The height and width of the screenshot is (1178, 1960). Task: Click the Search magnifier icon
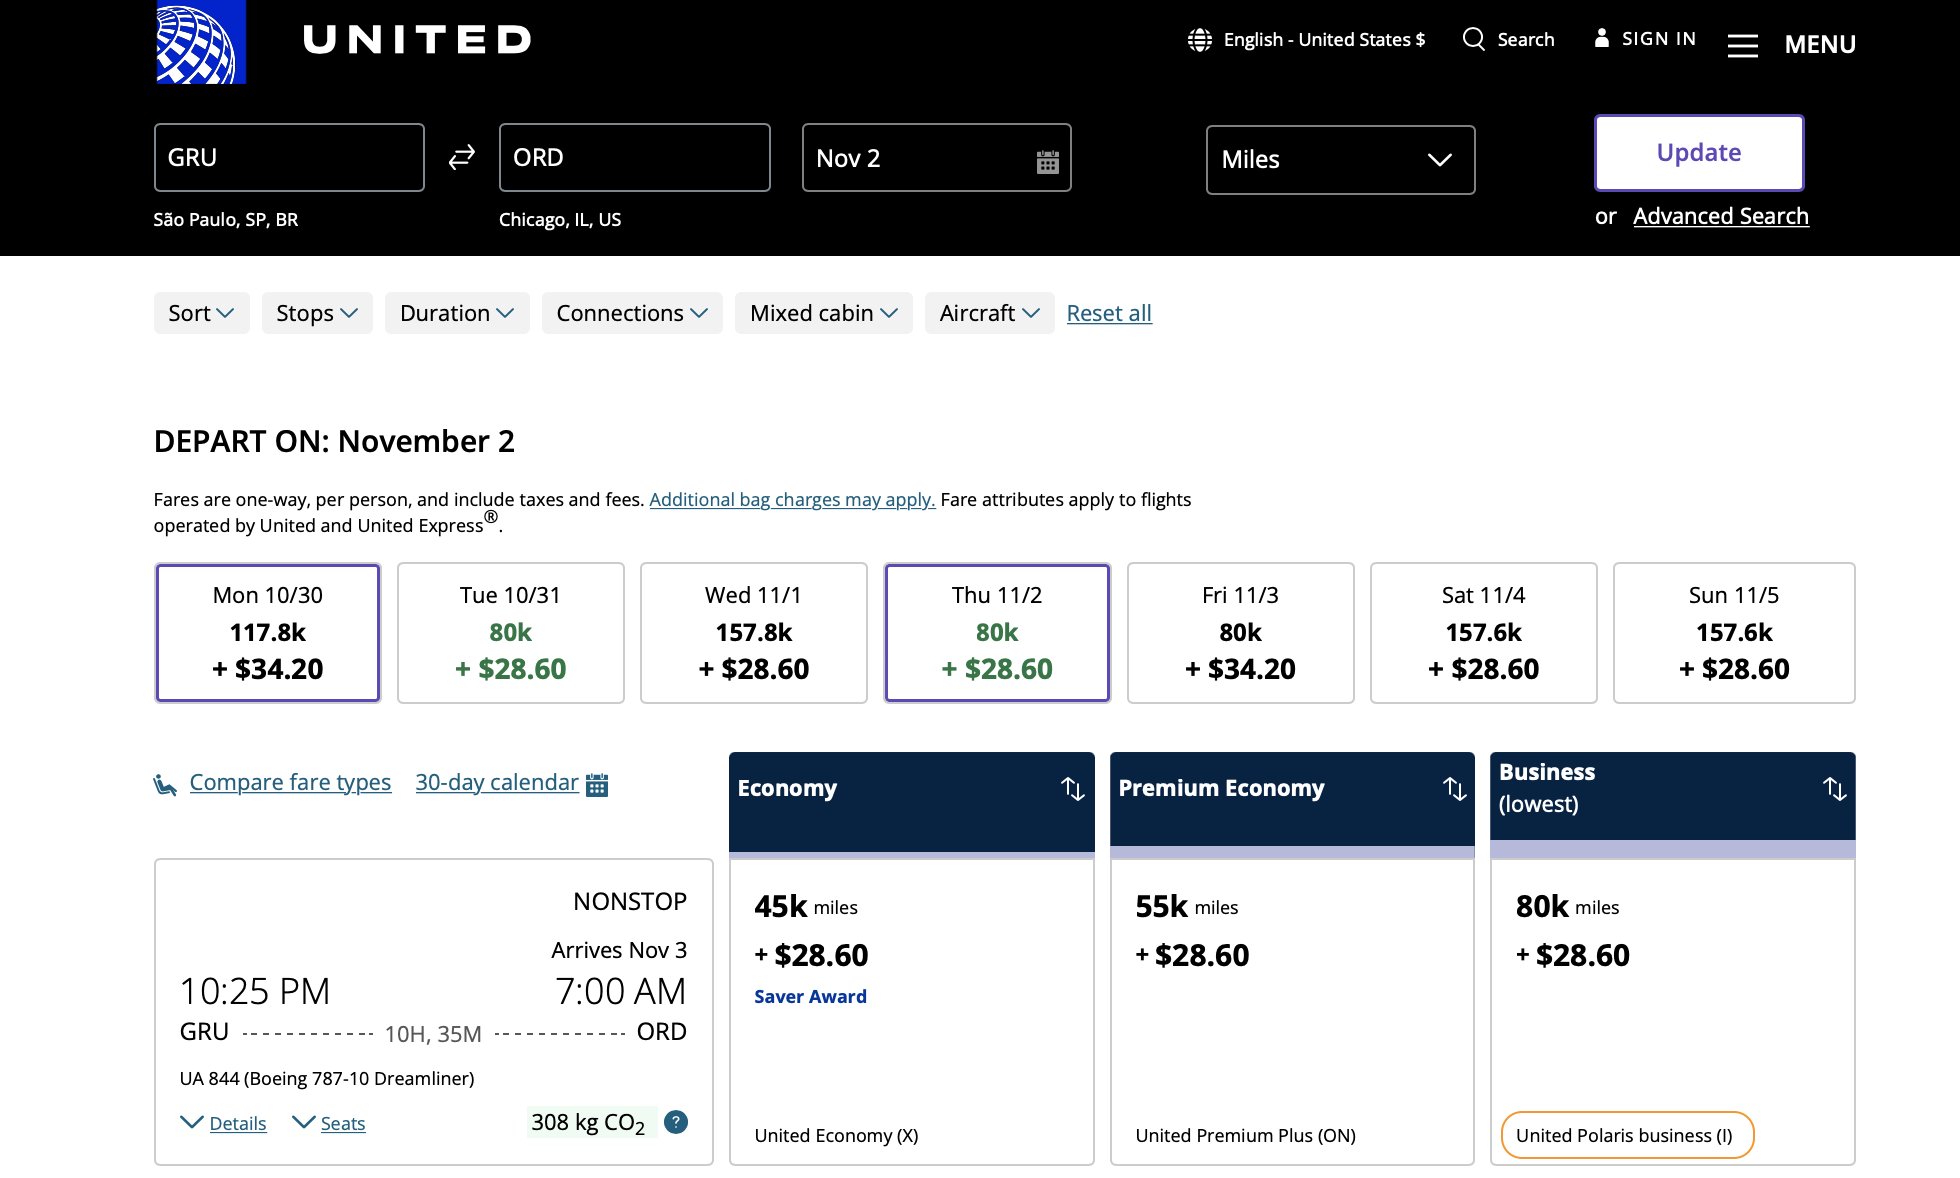pos(1473,39)
